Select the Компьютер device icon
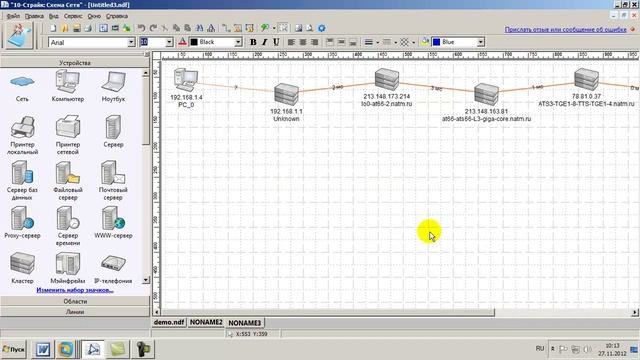 point(68,86)
